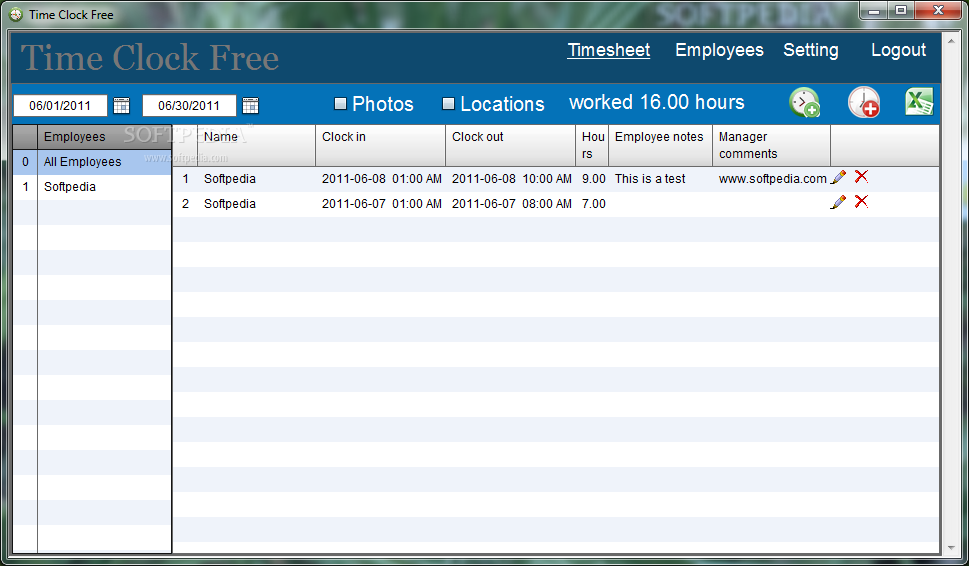This screenshot has height=566, width=969.
Task: Enable the Photos checkbox
Action: [340, 104]
